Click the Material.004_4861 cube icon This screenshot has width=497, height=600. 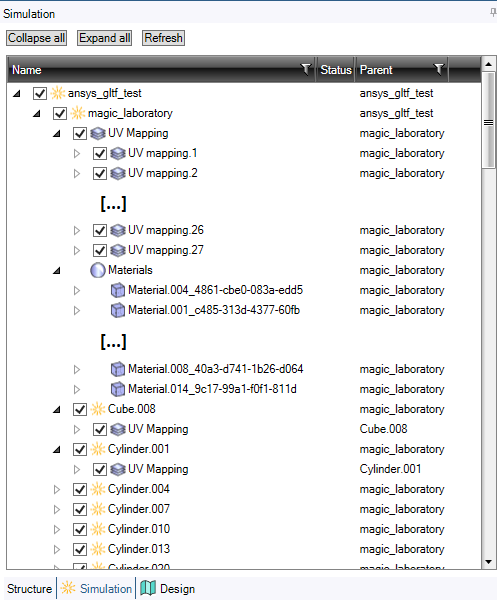tap(118, 290)
